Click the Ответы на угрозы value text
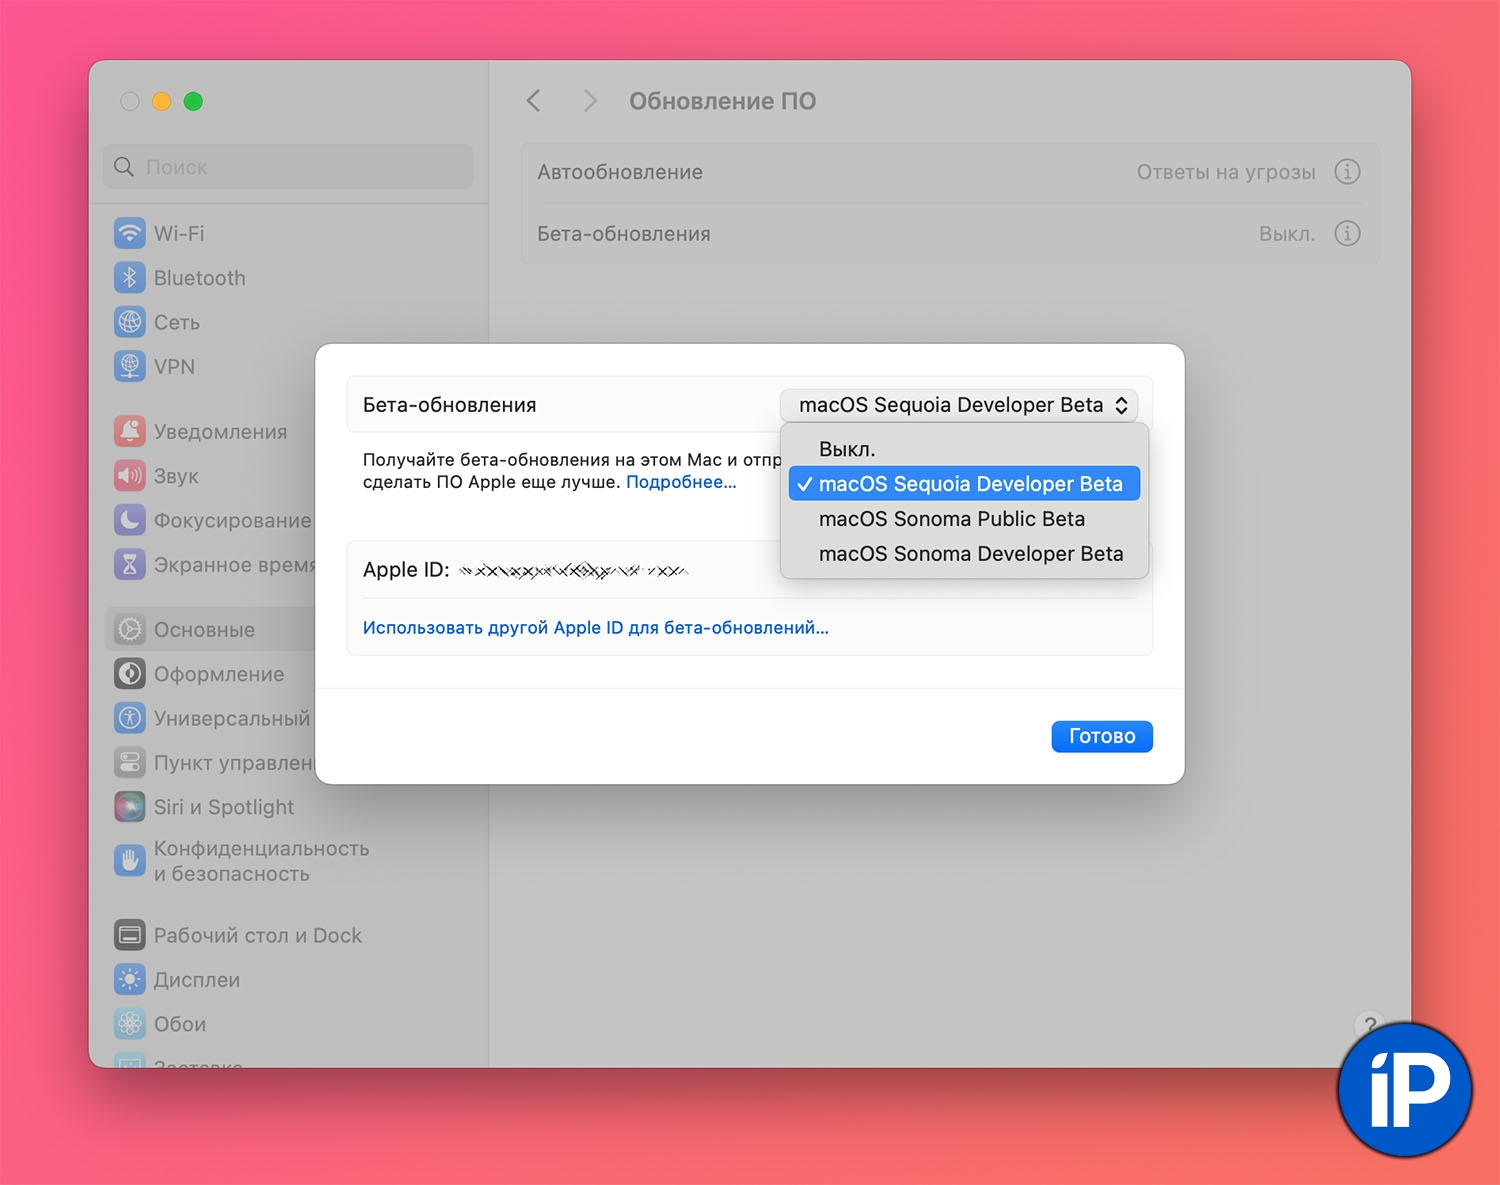The height and width of the screenshot is (1185, 1500). (1226, 172)
